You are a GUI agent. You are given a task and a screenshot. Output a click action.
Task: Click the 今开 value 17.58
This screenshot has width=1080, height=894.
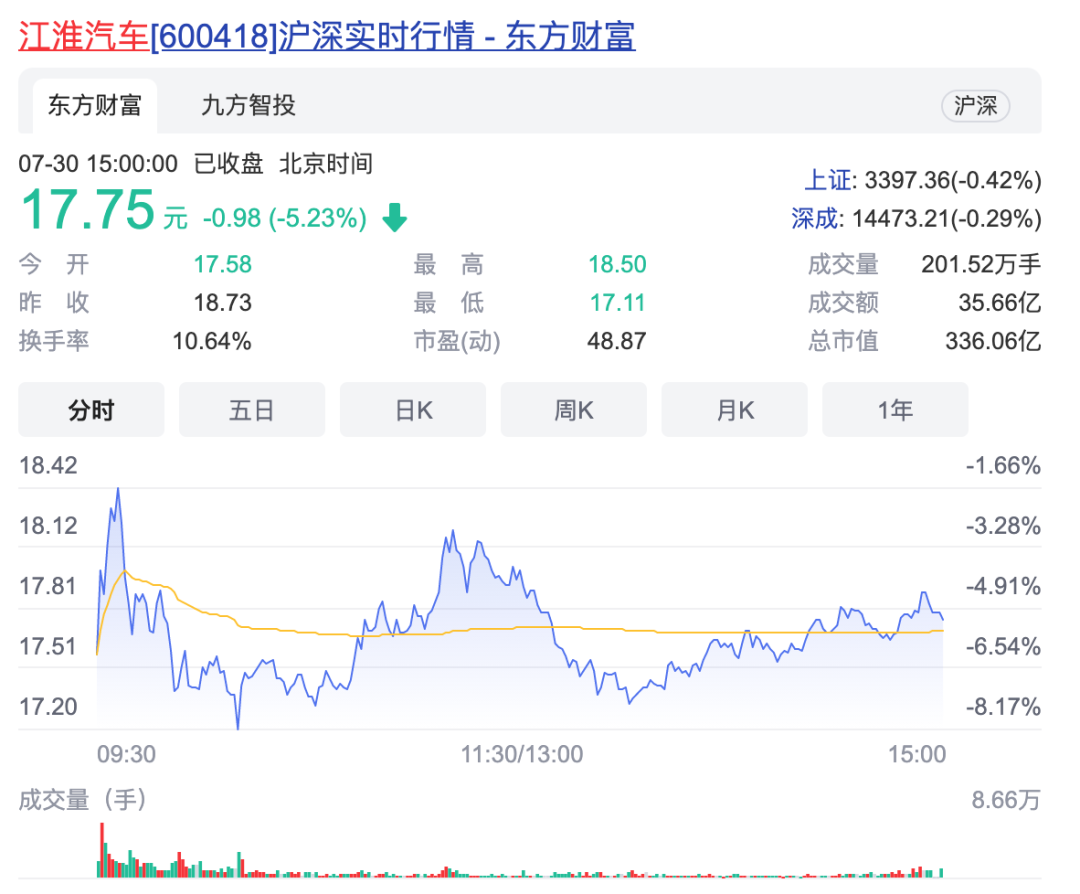coord(222,264)
